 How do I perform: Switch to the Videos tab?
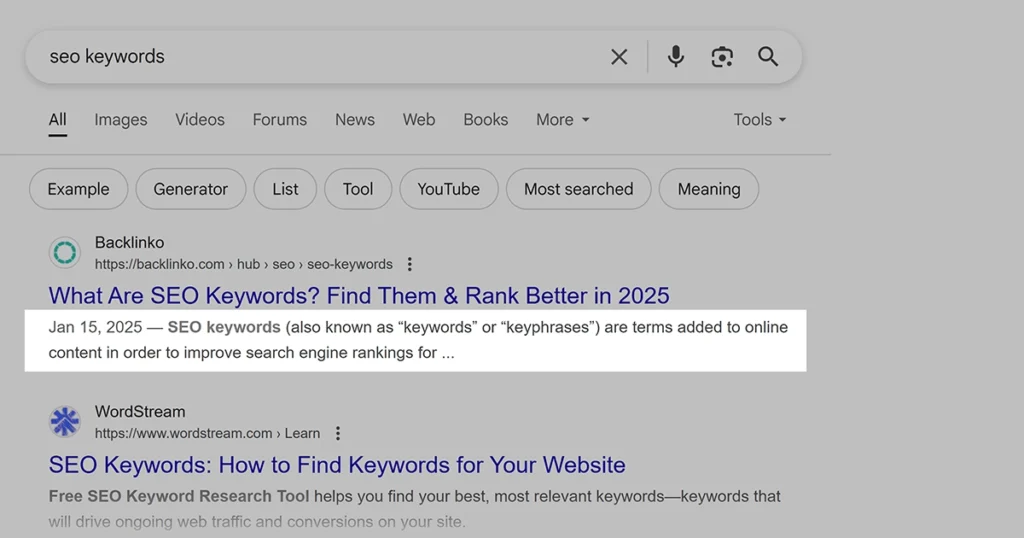pos(200,120)
